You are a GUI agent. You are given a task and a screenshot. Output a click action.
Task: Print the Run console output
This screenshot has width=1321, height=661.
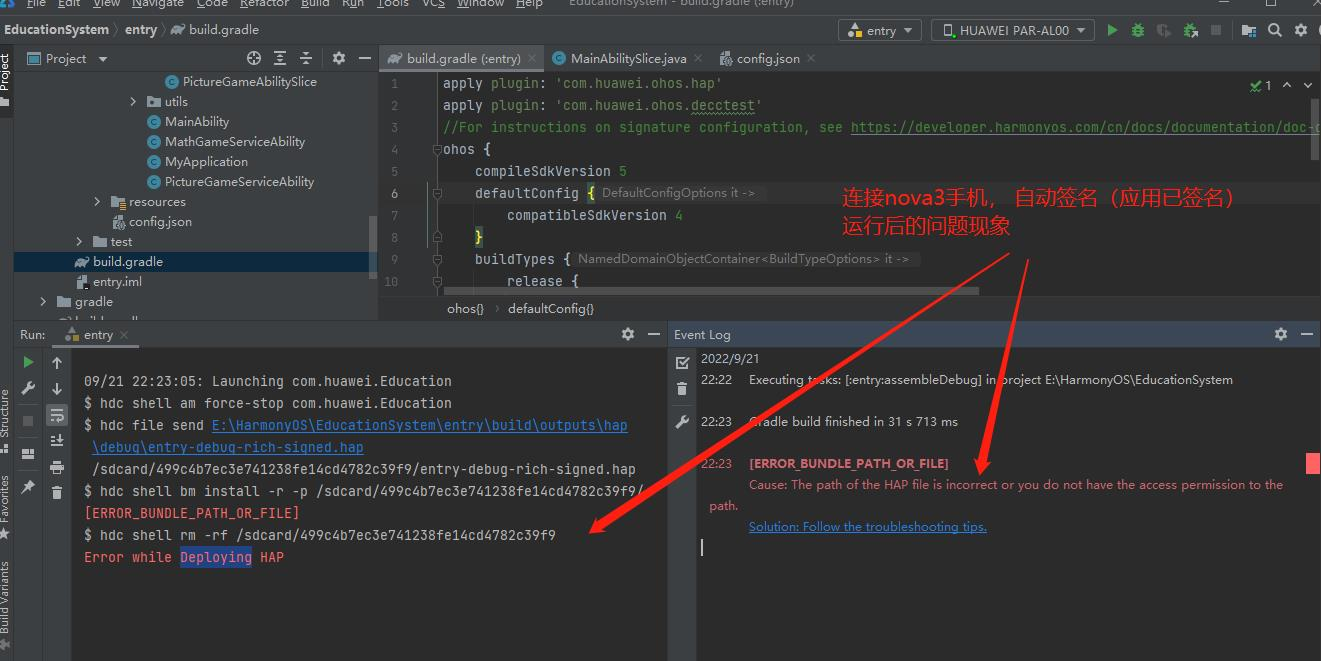click(x=57, y=467)
